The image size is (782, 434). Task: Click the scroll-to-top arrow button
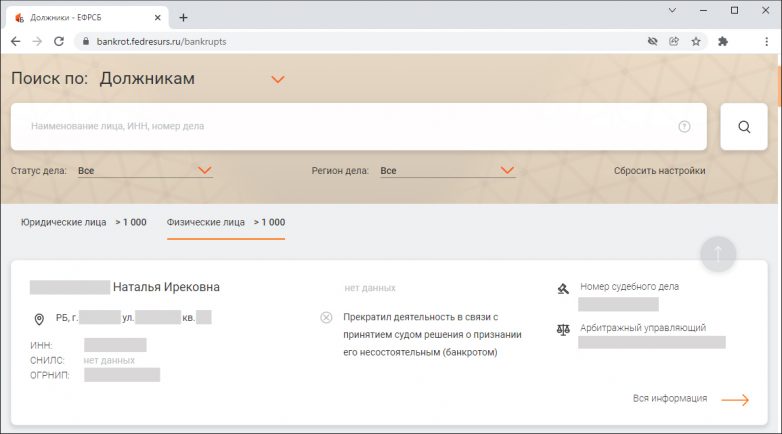point(718,253)
